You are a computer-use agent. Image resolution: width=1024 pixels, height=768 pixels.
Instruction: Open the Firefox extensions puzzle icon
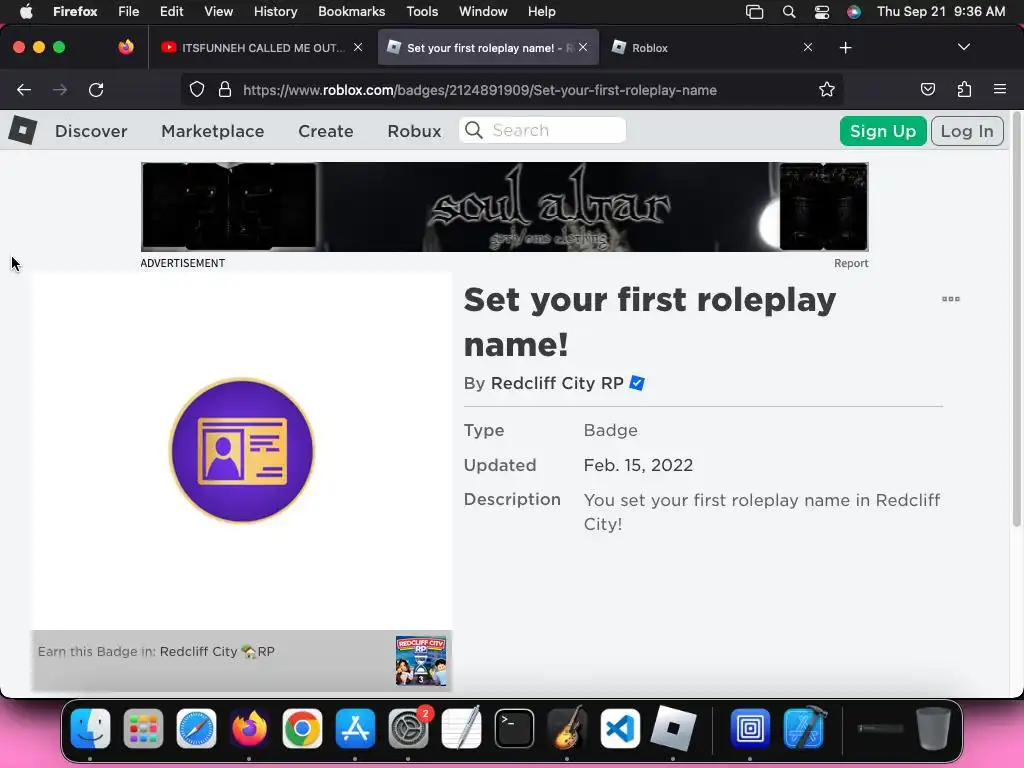click(x=964, y=89)
